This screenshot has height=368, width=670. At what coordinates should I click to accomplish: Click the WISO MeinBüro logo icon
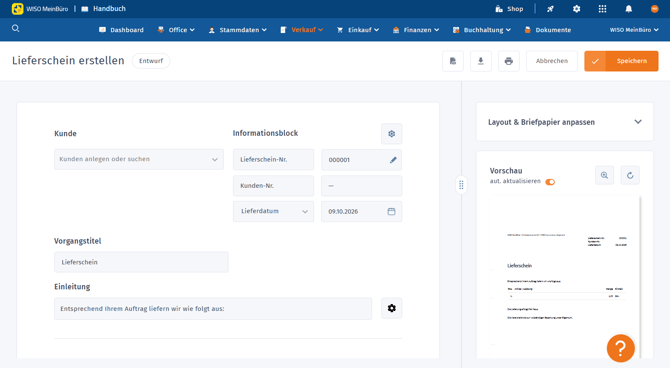pyautogui.click(x=18, y=9)
